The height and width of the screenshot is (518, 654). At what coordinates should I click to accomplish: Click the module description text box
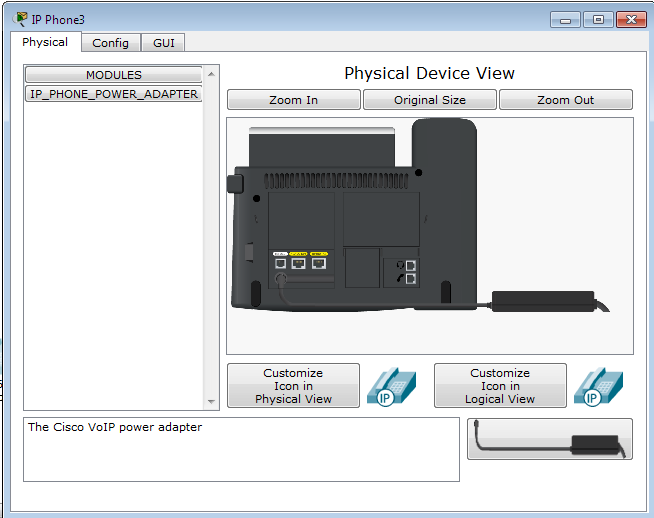point(241,449)
